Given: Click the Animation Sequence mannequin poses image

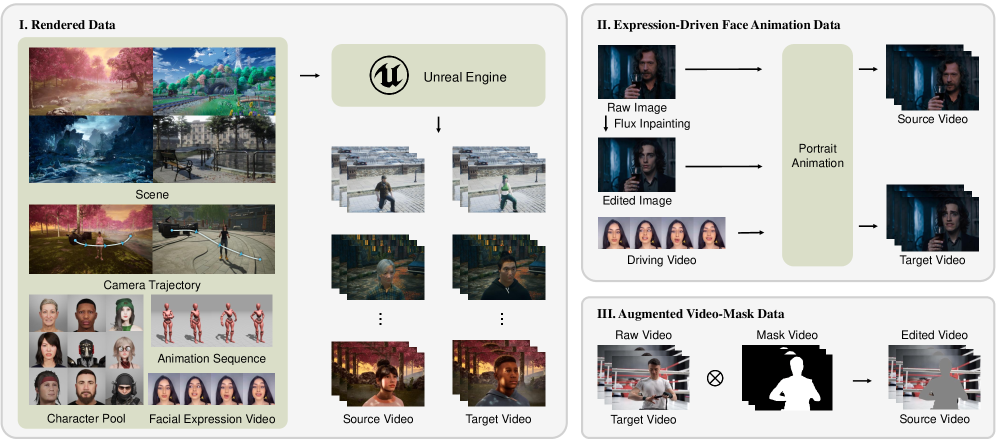Looking at the screenshot, I should (211, 322).
